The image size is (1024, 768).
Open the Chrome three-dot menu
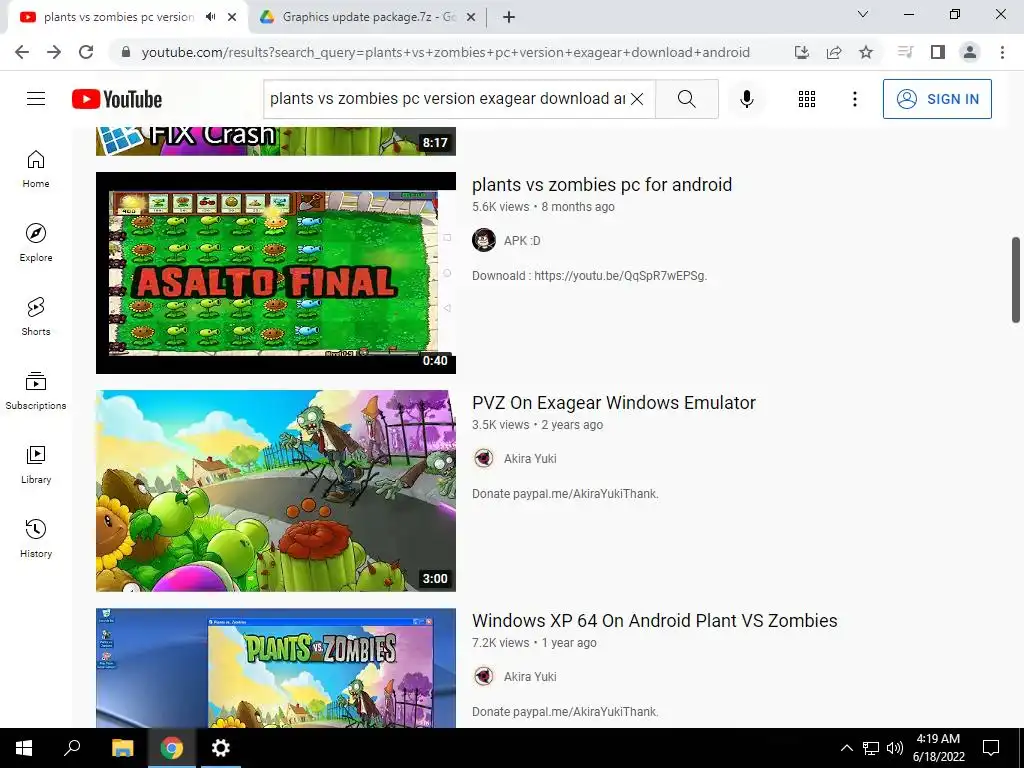(1002, 52)
